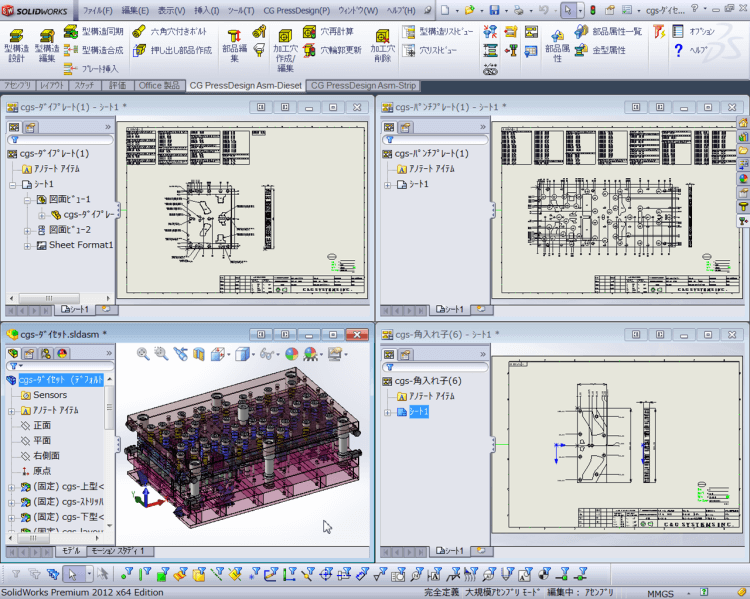Screen dimensions: 750x599
Task: Open the 編集(E) menu
Action: point(135,10)
